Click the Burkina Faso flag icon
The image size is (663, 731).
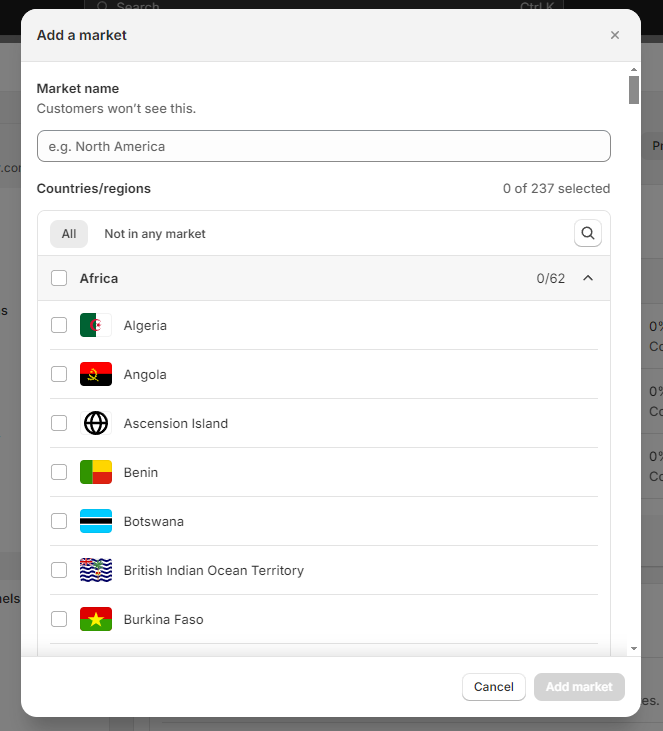[x=96, y=619]
